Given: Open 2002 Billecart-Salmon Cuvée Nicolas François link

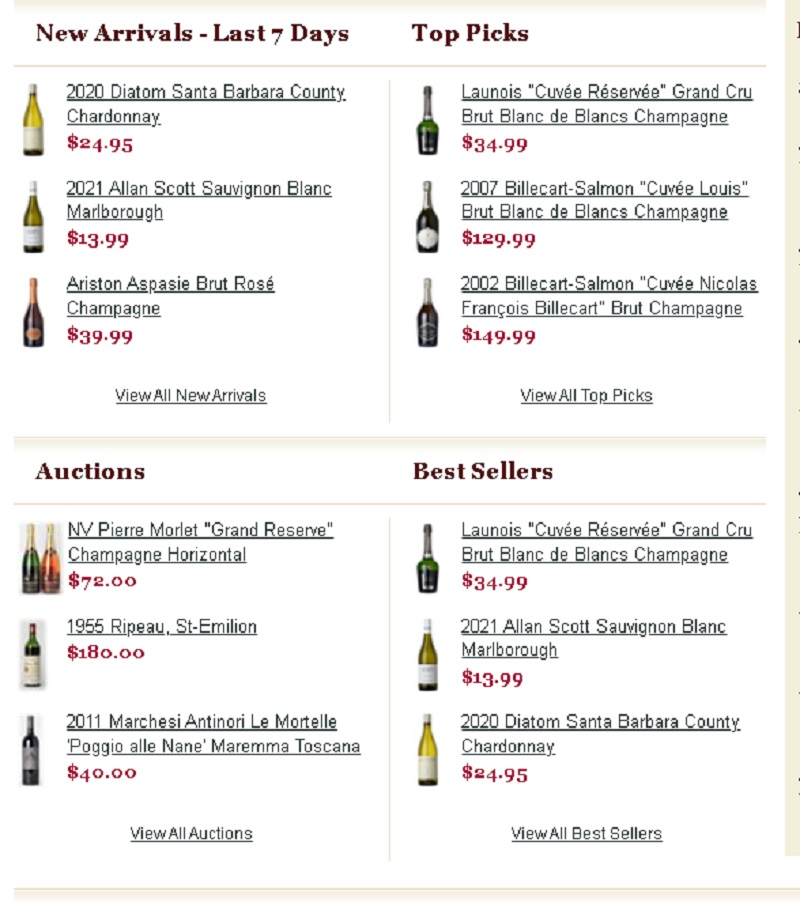Looking at the screenshot, I should [609, 296].
